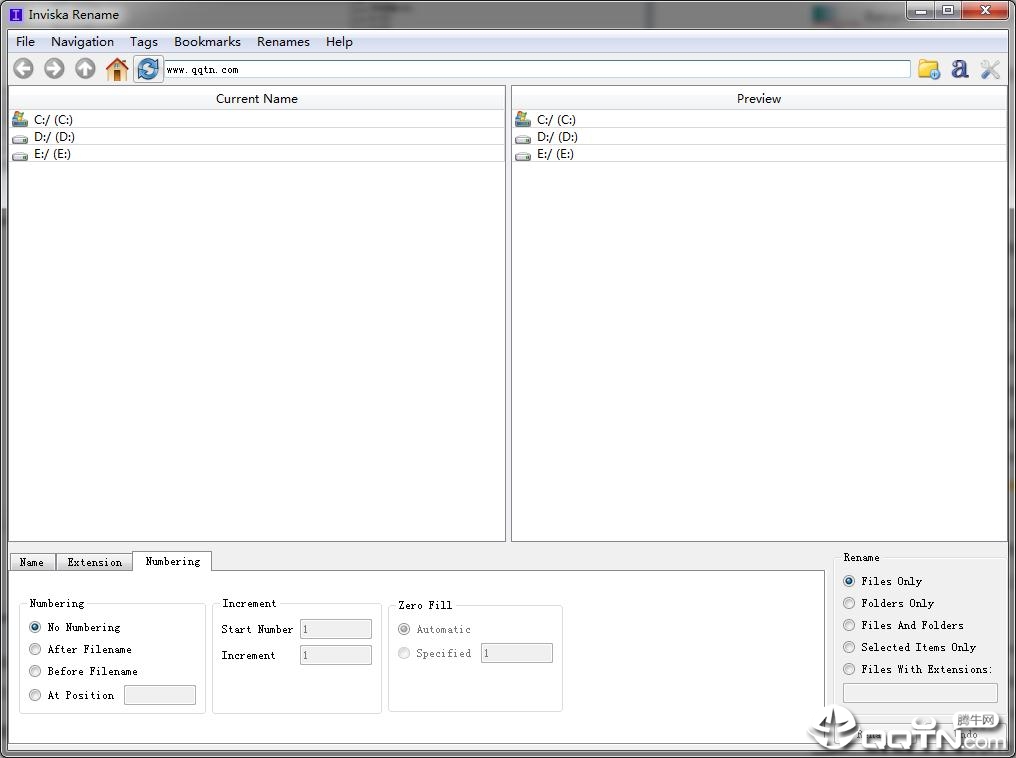Select C:/ (C:) in Preview list
Screen dimensions: 1016x758
pyautogui.click(x=759, y=119)
